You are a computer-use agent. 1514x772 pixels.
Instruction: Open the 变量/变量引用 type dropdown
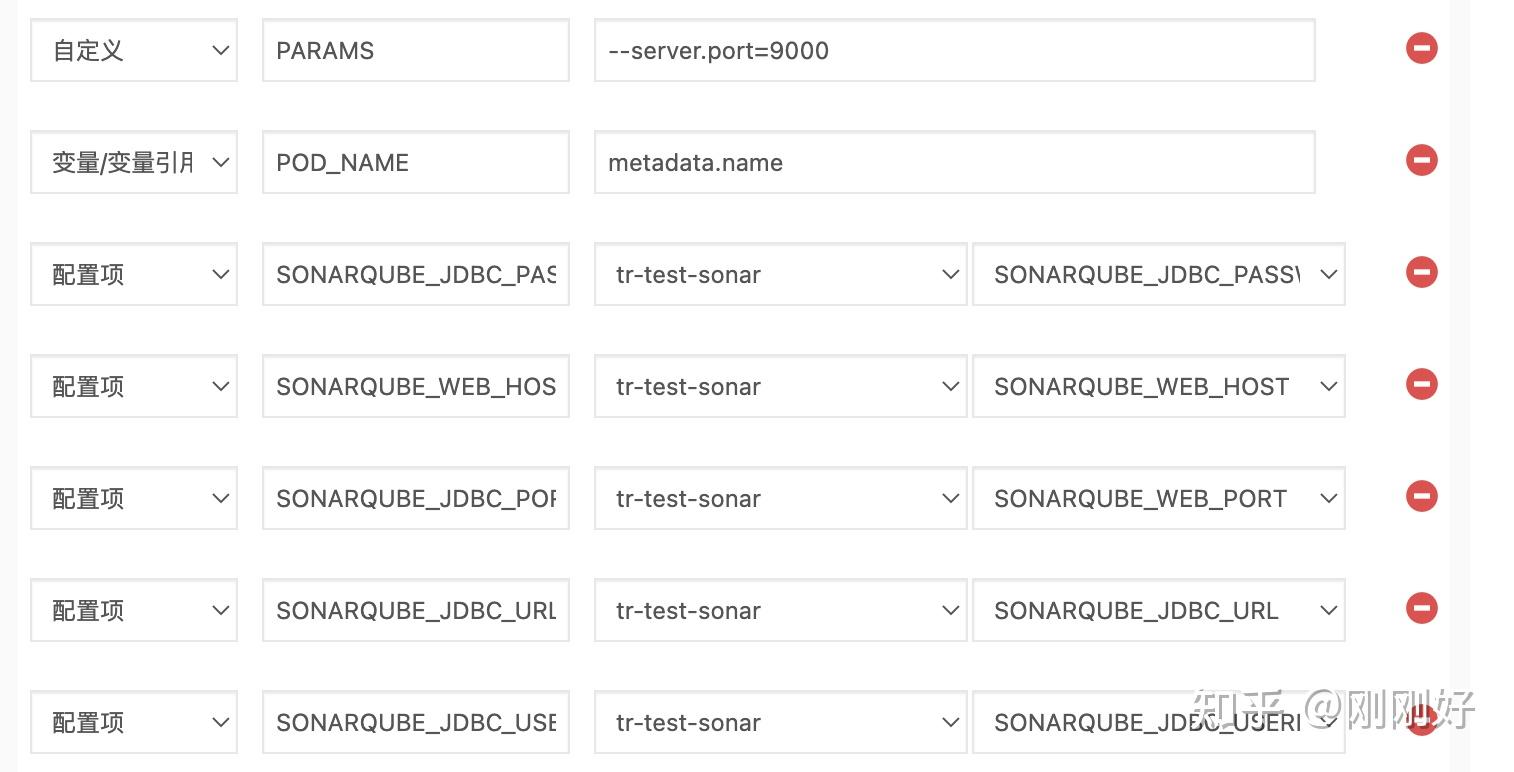[x=133, y=162]
